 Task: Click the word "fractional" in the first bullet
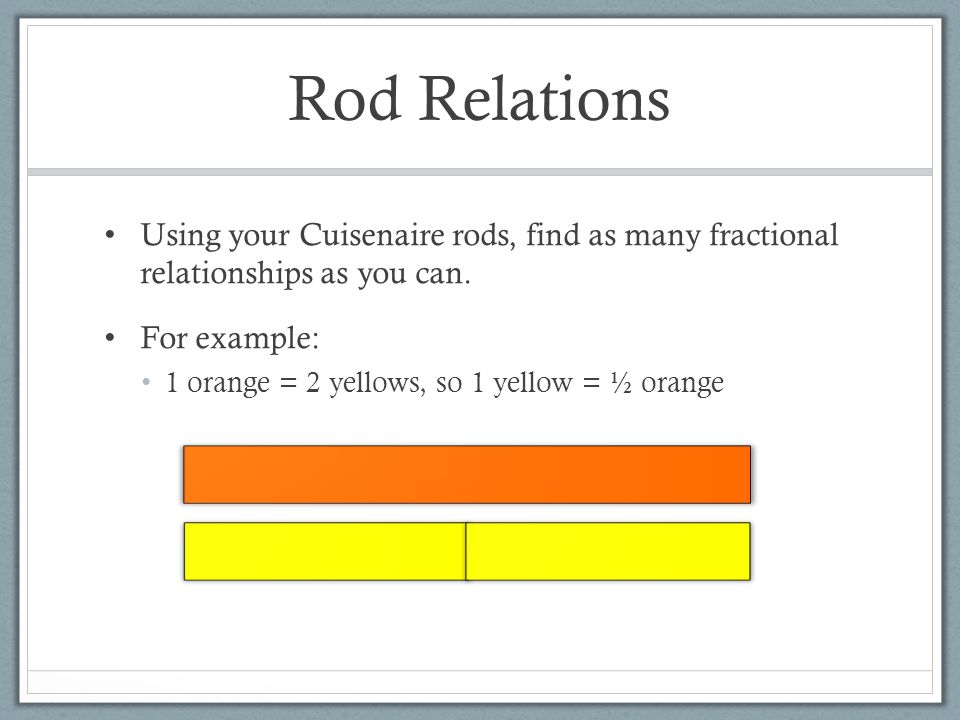[774, 235]
